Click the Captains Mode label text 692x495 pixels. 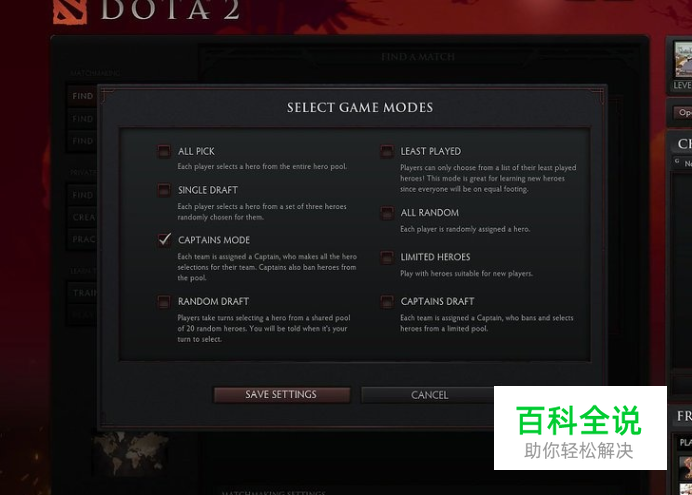coord(214,240)
